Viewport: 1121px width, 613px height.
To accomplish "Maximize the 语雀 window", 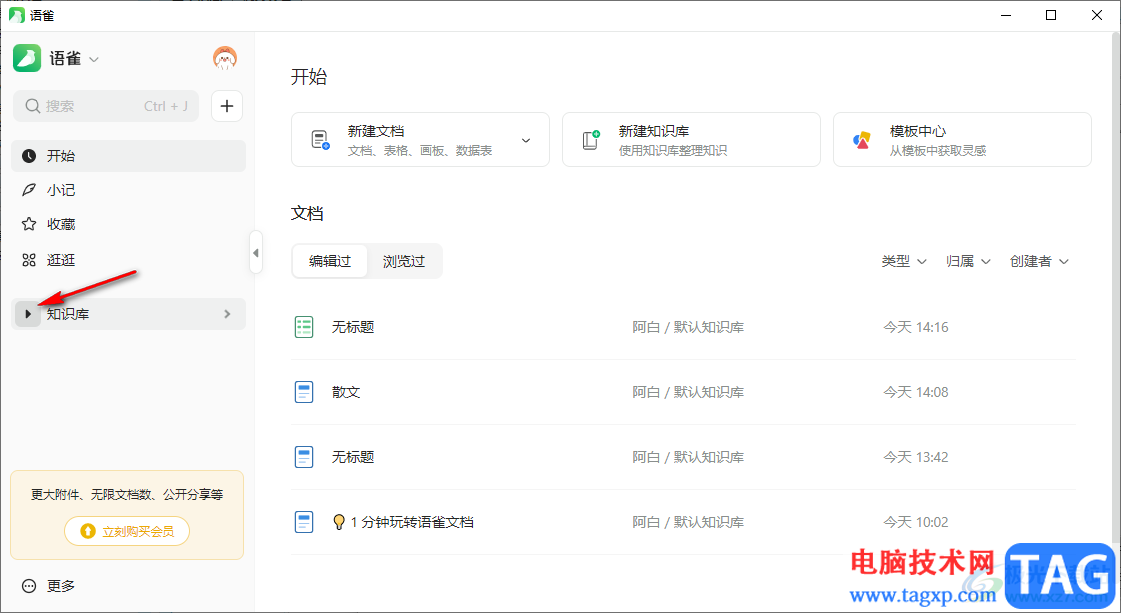I will [x=1051, y=15].
